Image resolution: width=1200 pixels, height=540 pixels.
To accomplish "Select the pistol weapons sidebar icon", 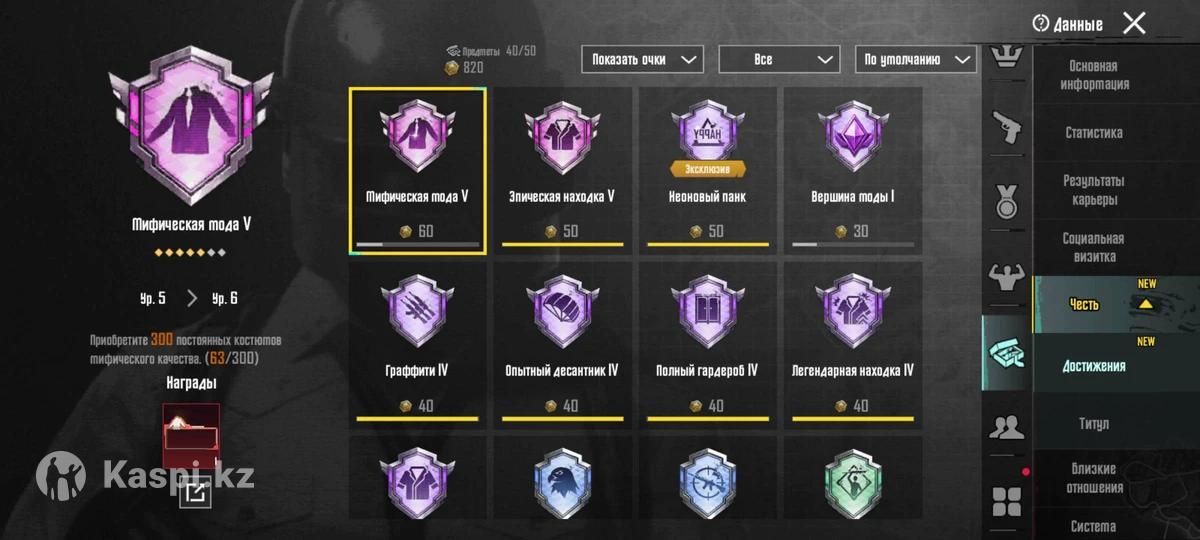I will tap(1007, 127).
